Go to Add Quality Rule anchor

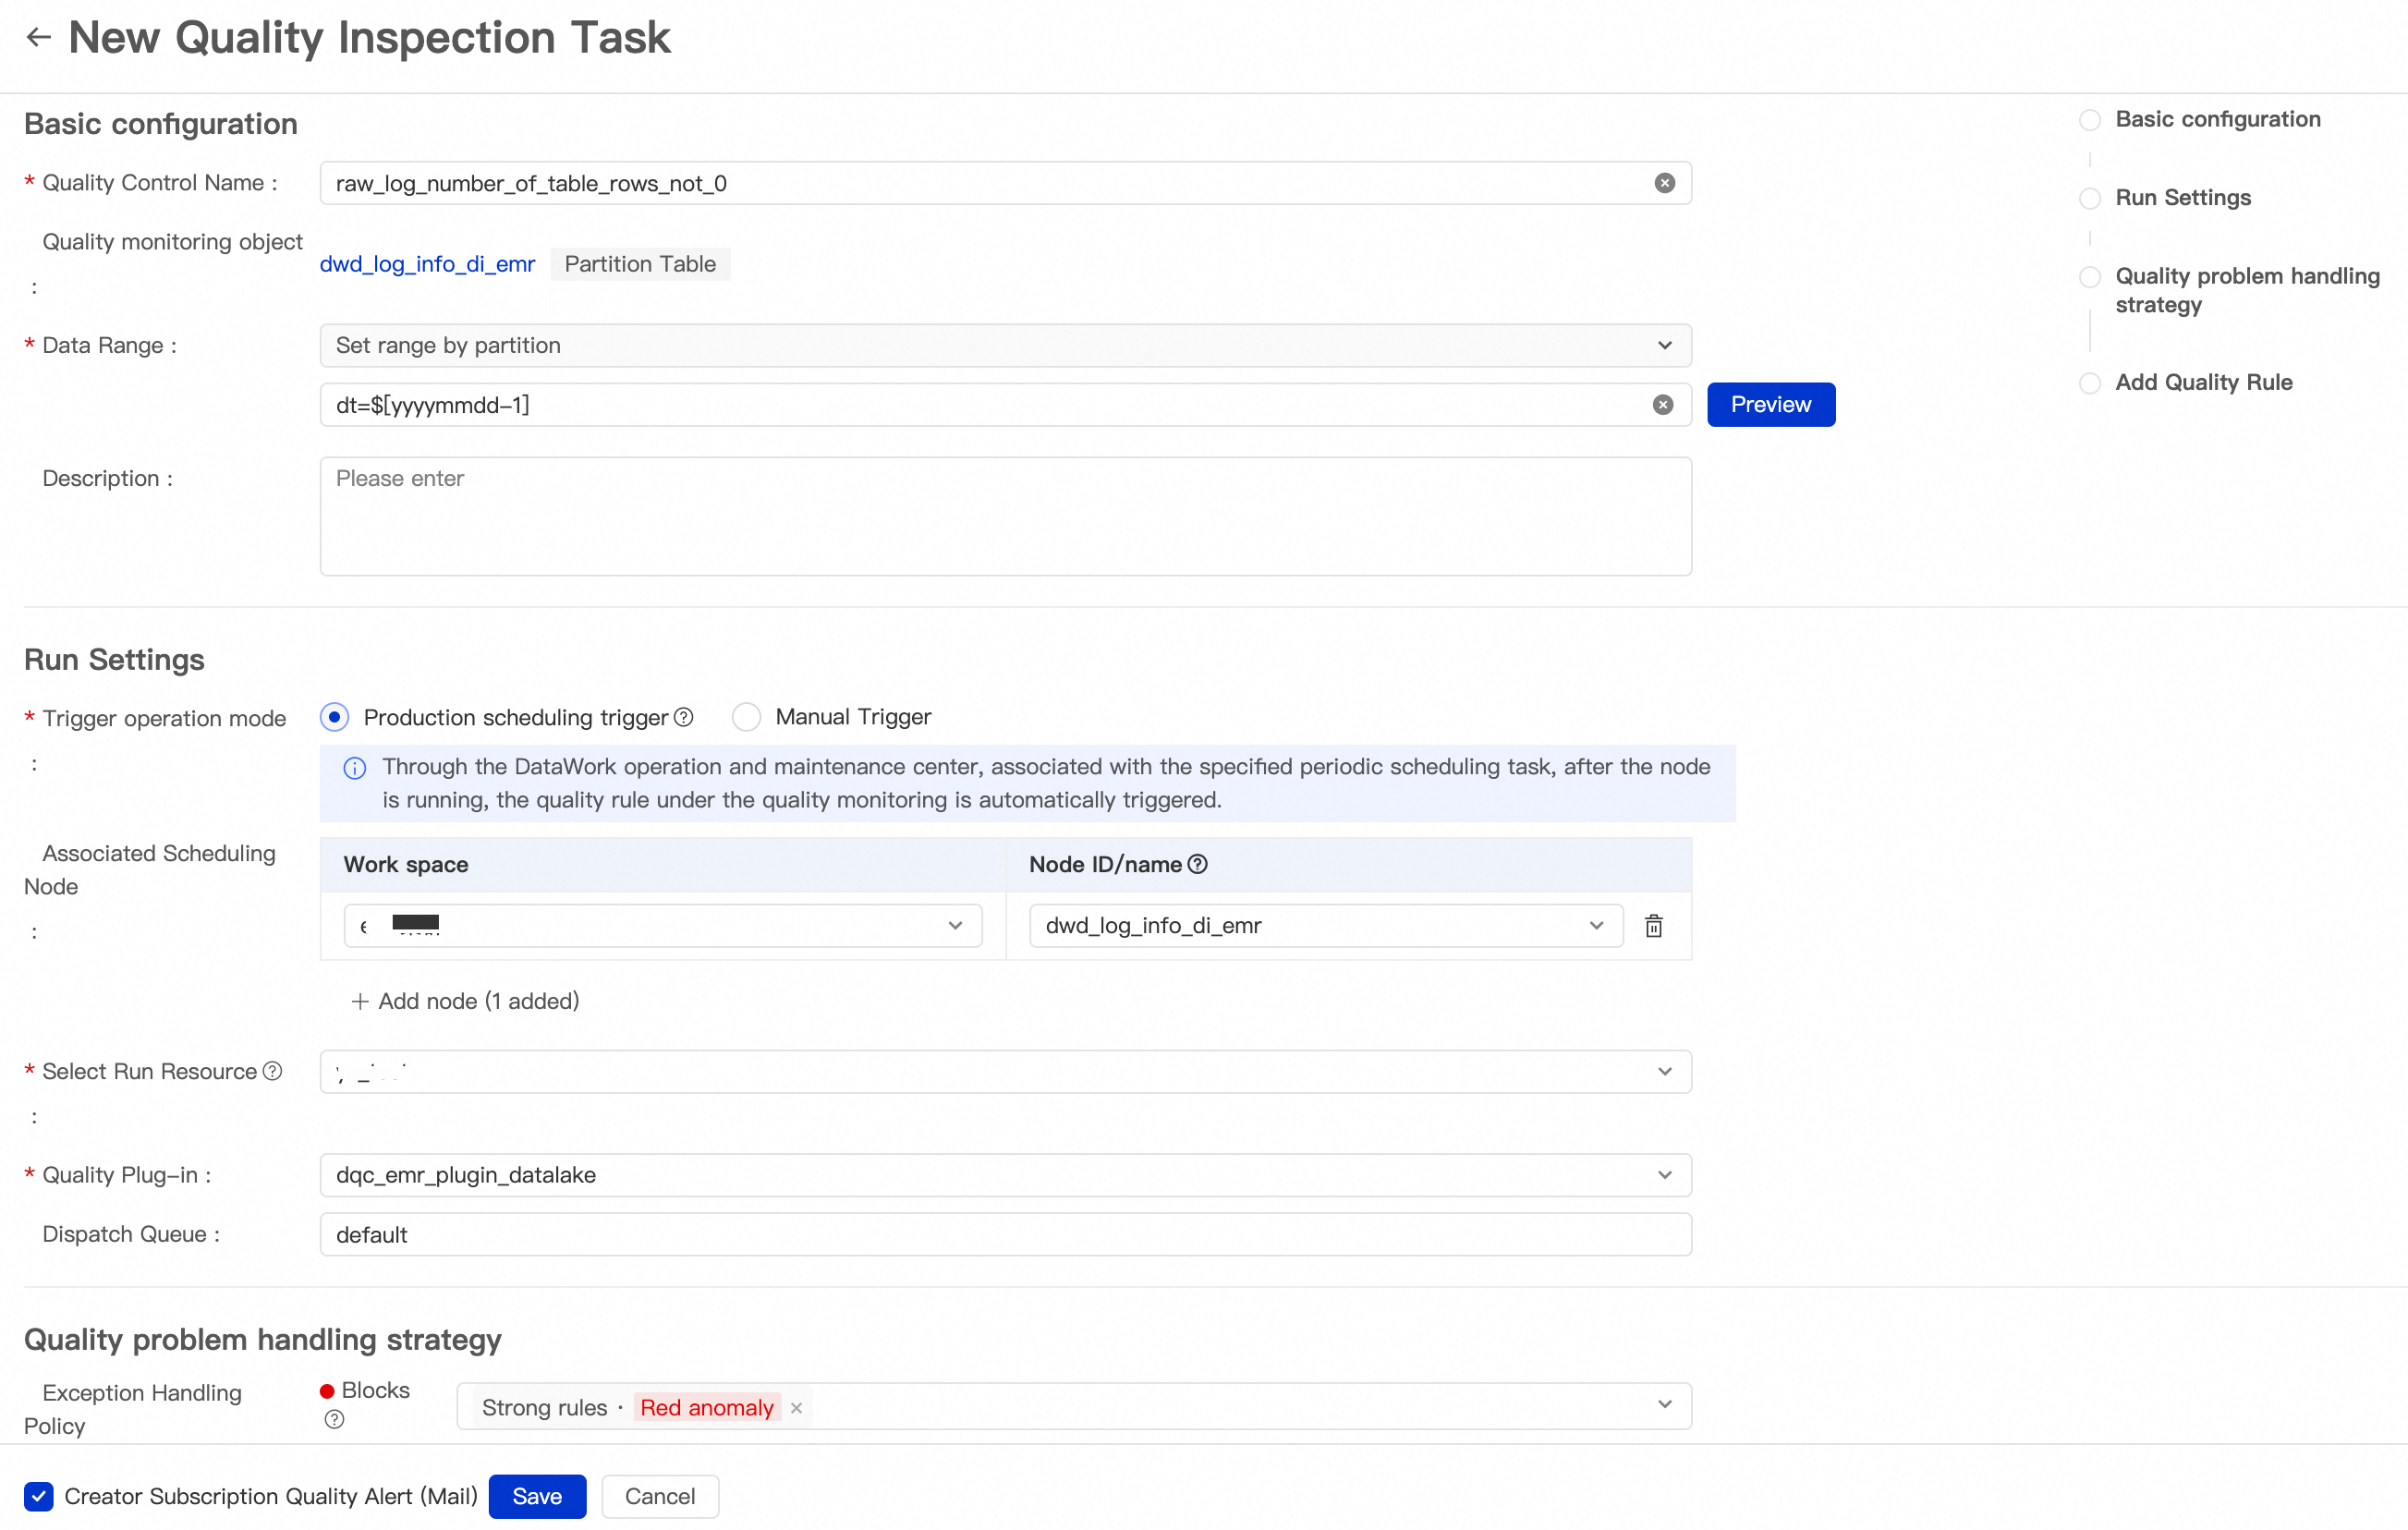[x=2203, y=382]
